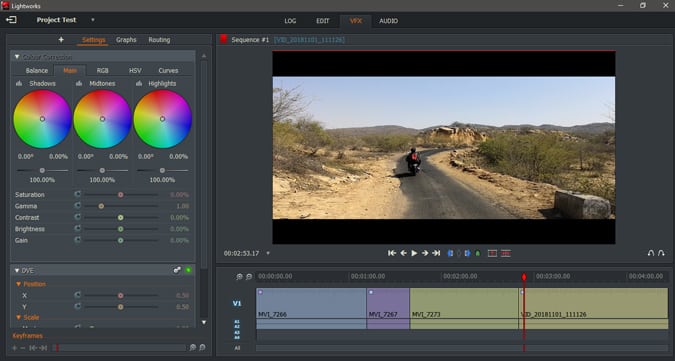
Task: Add a new effect with the plus icon
Action: click(x=61, y=40)
